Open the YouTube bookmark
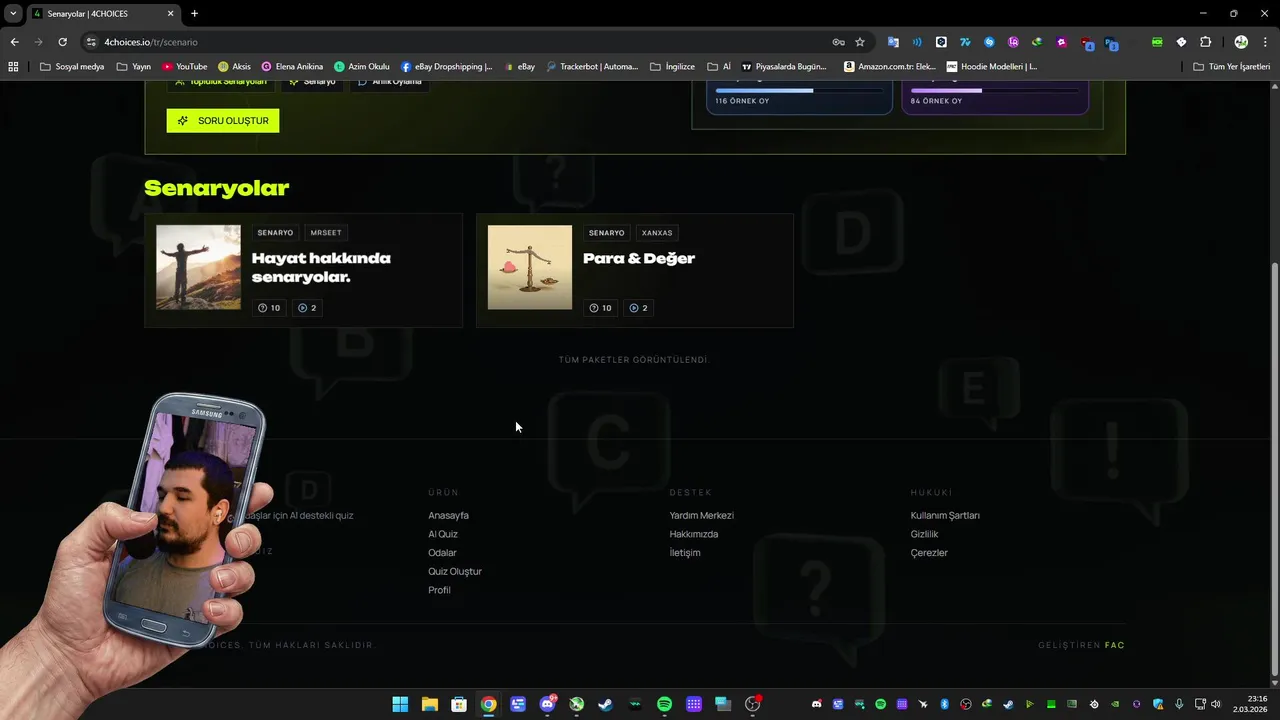Image resolution: width=1280 pixels, height=720 pixels. coord(185,67)
